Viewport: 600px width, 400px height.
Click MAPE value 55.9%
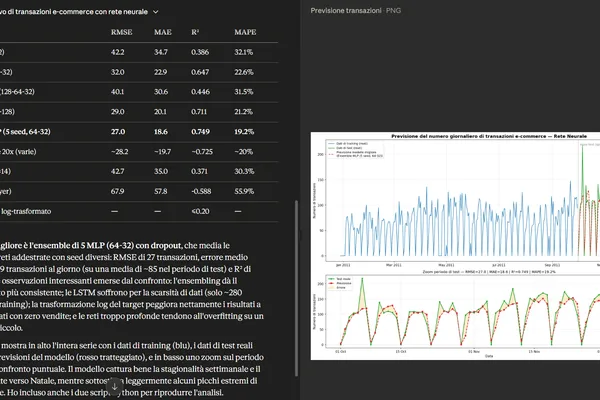coord(244,191)
